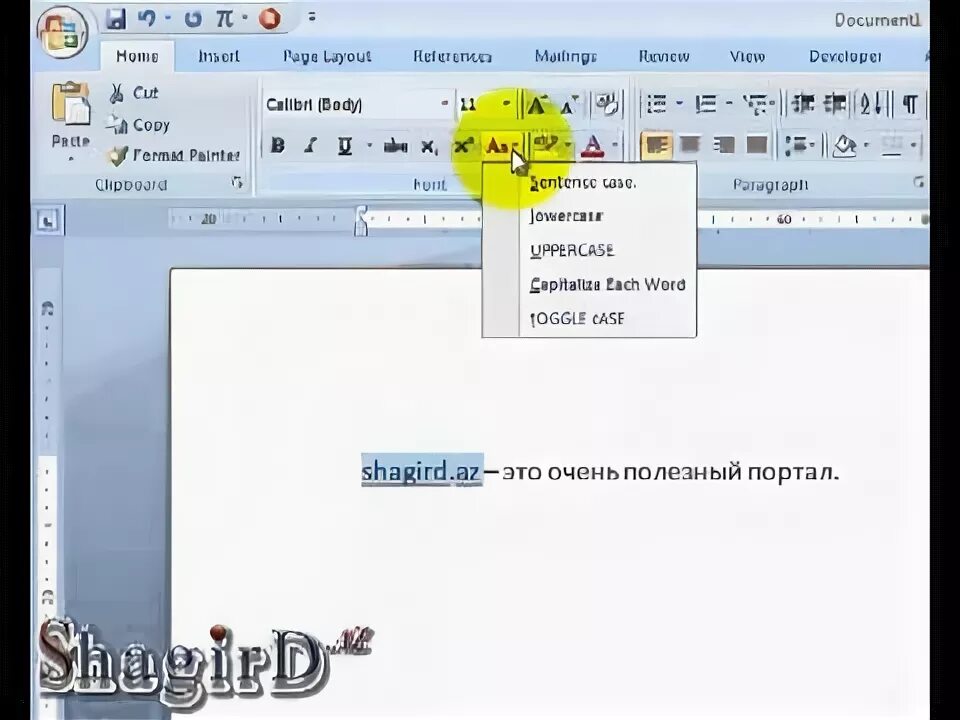Apply multilevel list
This screenshot has width=960, height=720.
click(x=758, y=105)
